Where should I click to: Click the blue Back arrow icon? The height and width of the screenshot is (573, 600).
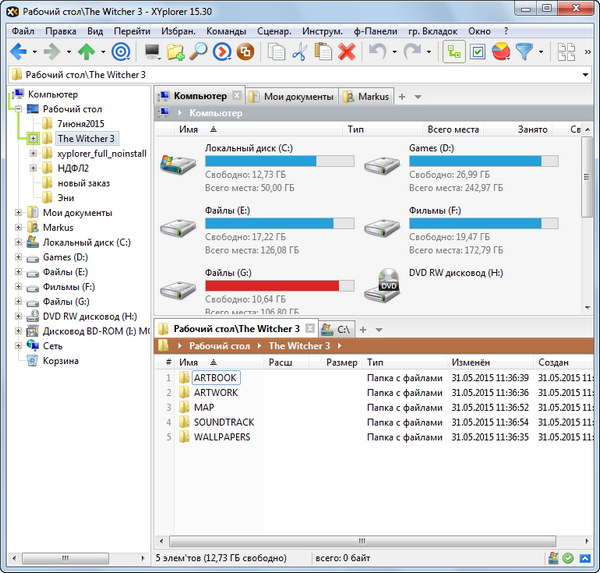(18, 51)
